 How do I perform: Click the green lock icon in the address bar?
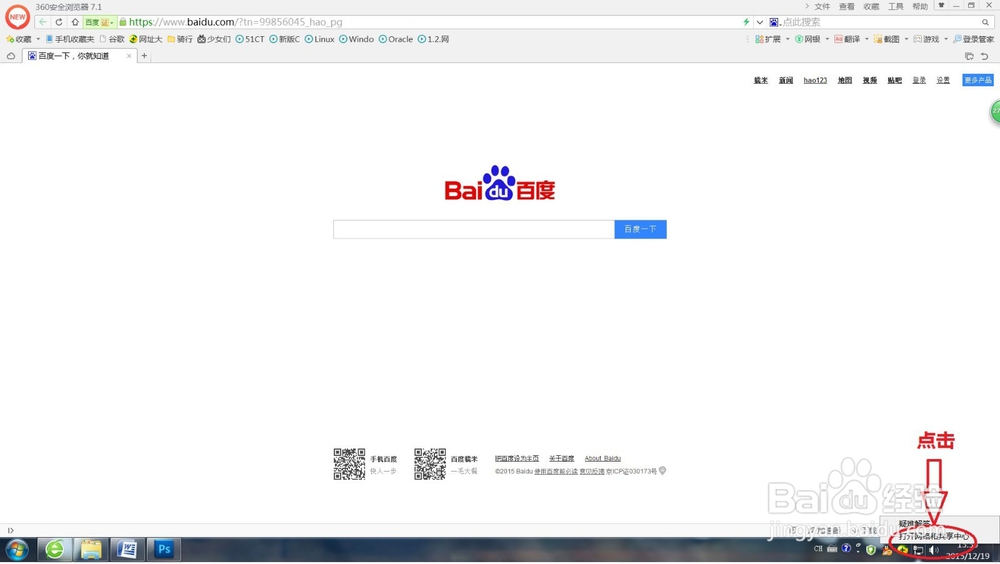coord(122,22)
